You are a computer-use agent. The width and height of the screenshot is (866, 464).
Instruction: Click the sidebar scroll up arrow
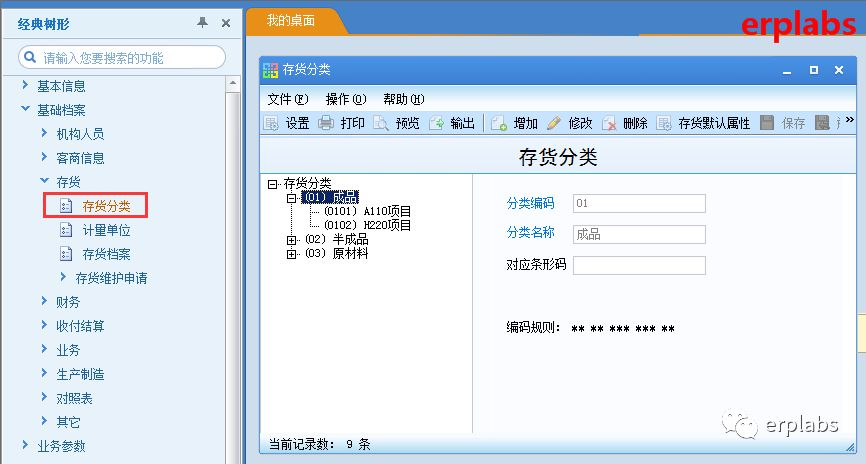(x=233, y=84)
